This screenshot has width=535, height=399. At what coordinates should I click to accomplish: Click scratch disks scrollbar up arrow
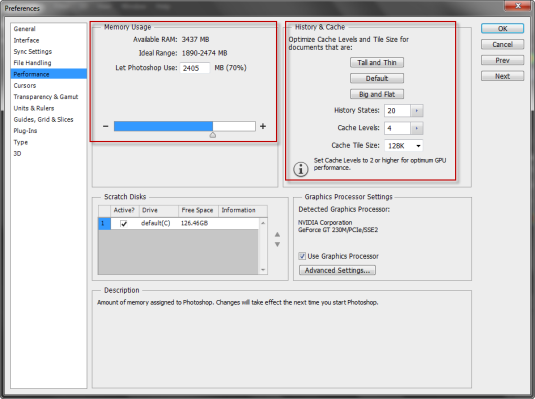pyautogui.click(x=263, y=223)
